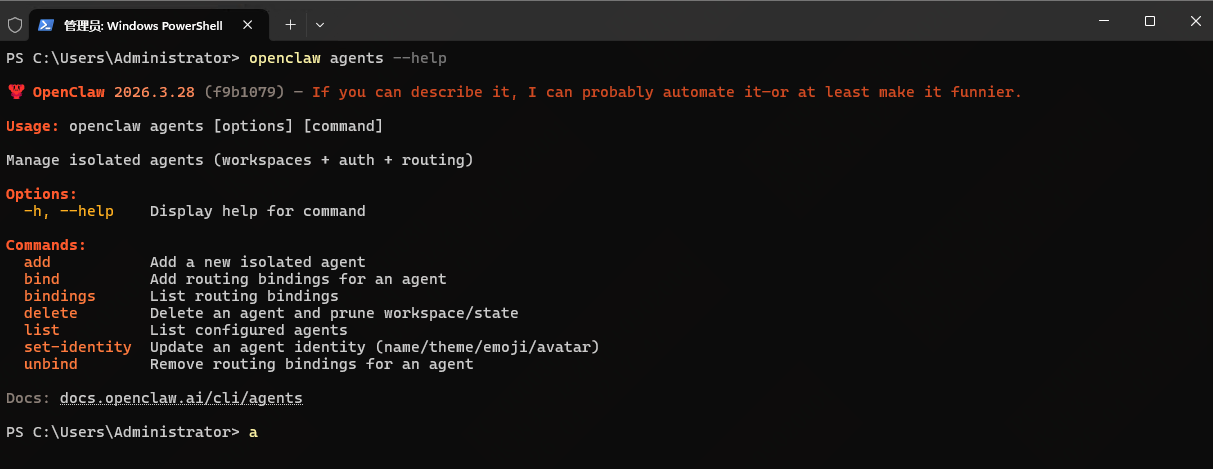Maximize the terminal window

(1150, 21)
